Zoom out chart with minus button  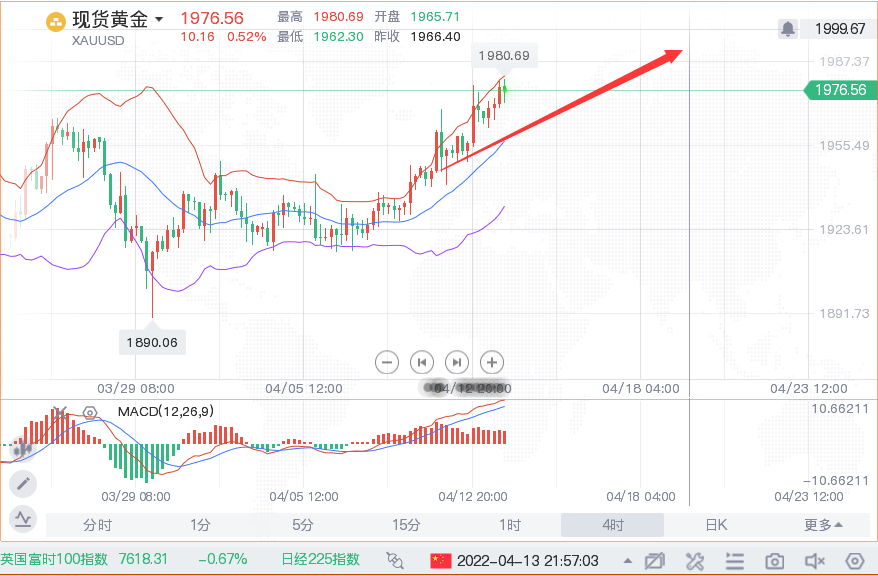coord(387,362)
